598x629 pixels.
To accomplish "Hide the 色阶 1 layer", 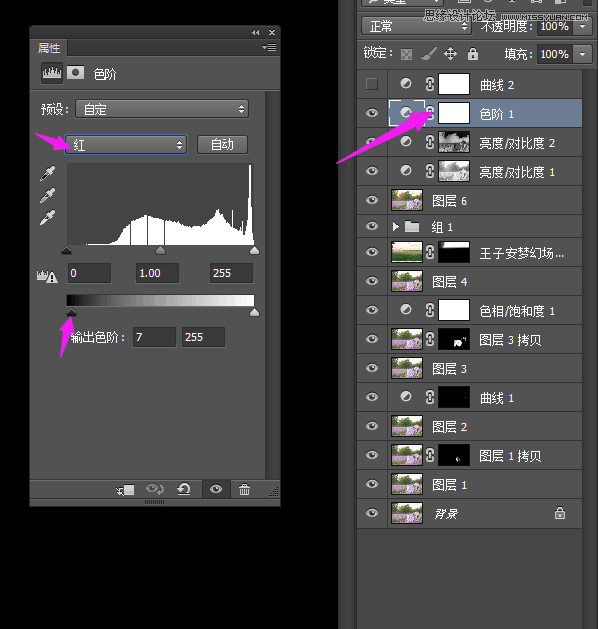I will (x=372, y=113).
